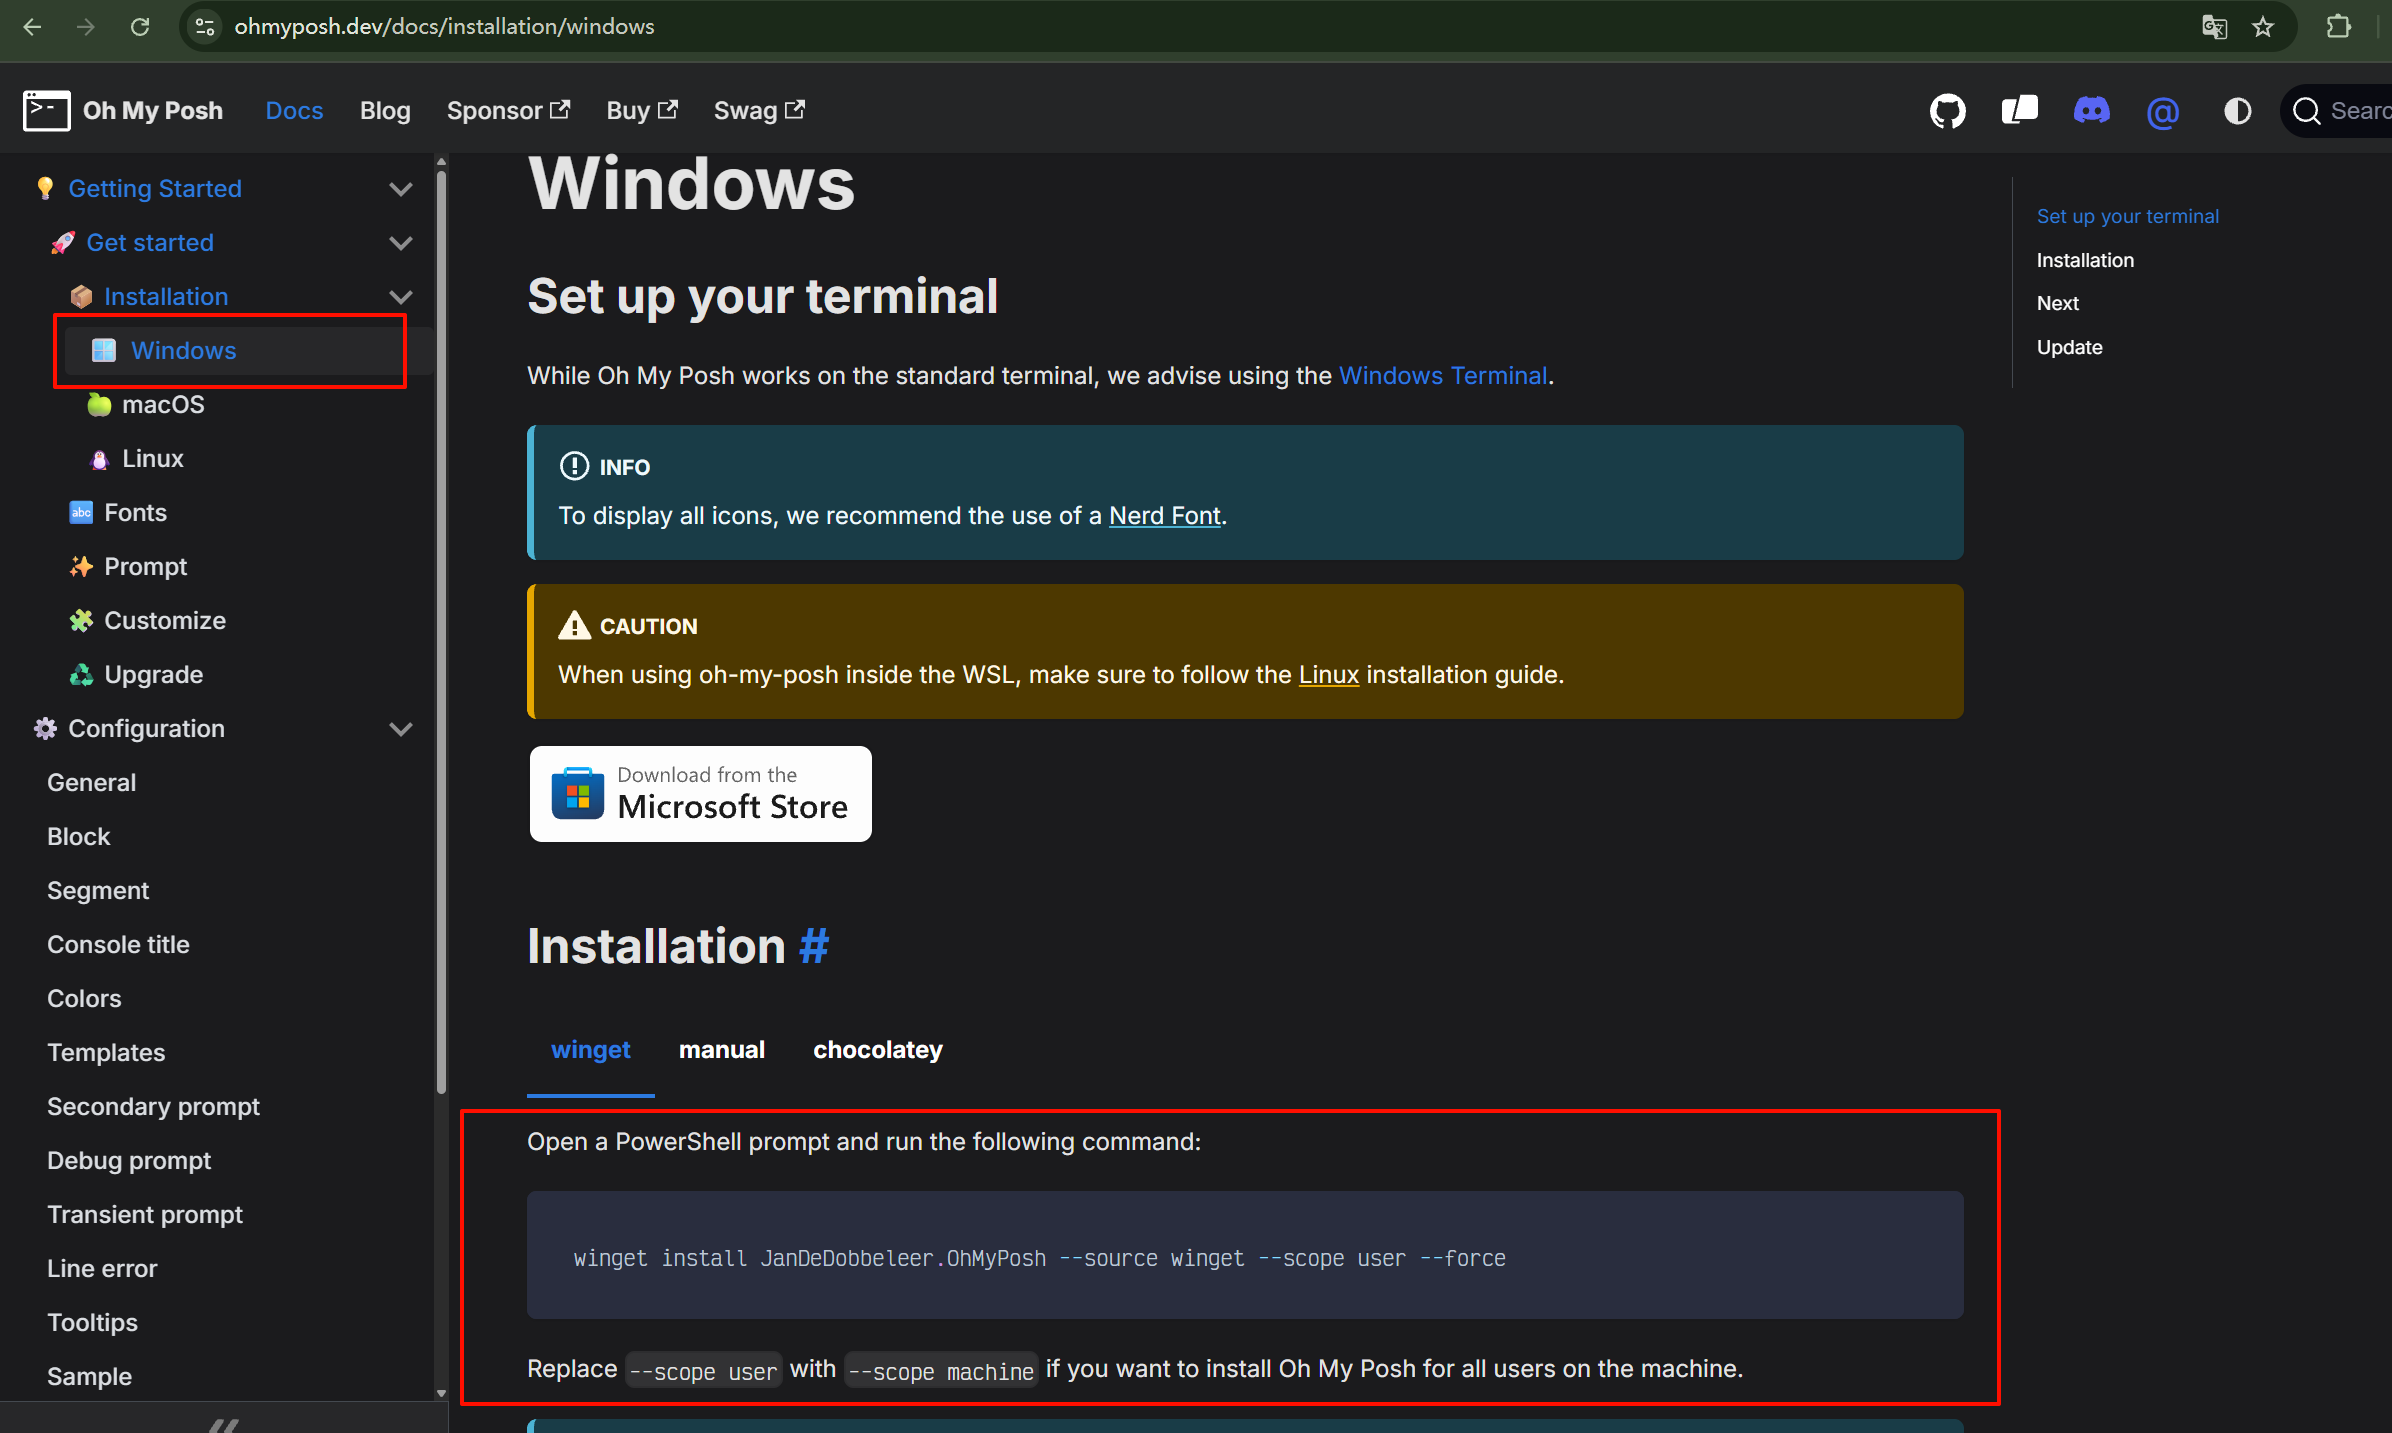Open the Tooltips page
This screenshot has width=2392, height=1433.
92,1323
